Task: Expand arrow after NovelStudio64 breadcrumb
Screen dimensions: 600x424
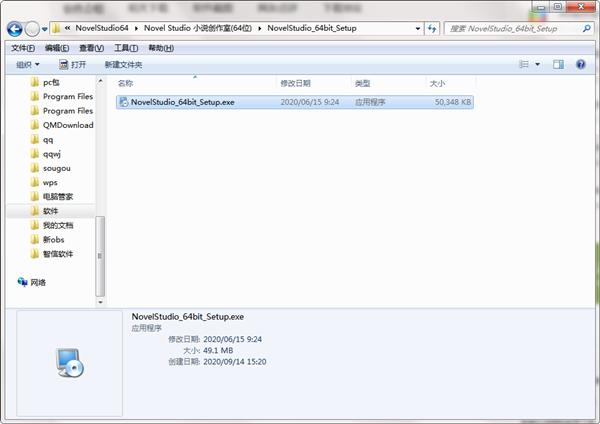Action: click(136, 29)
